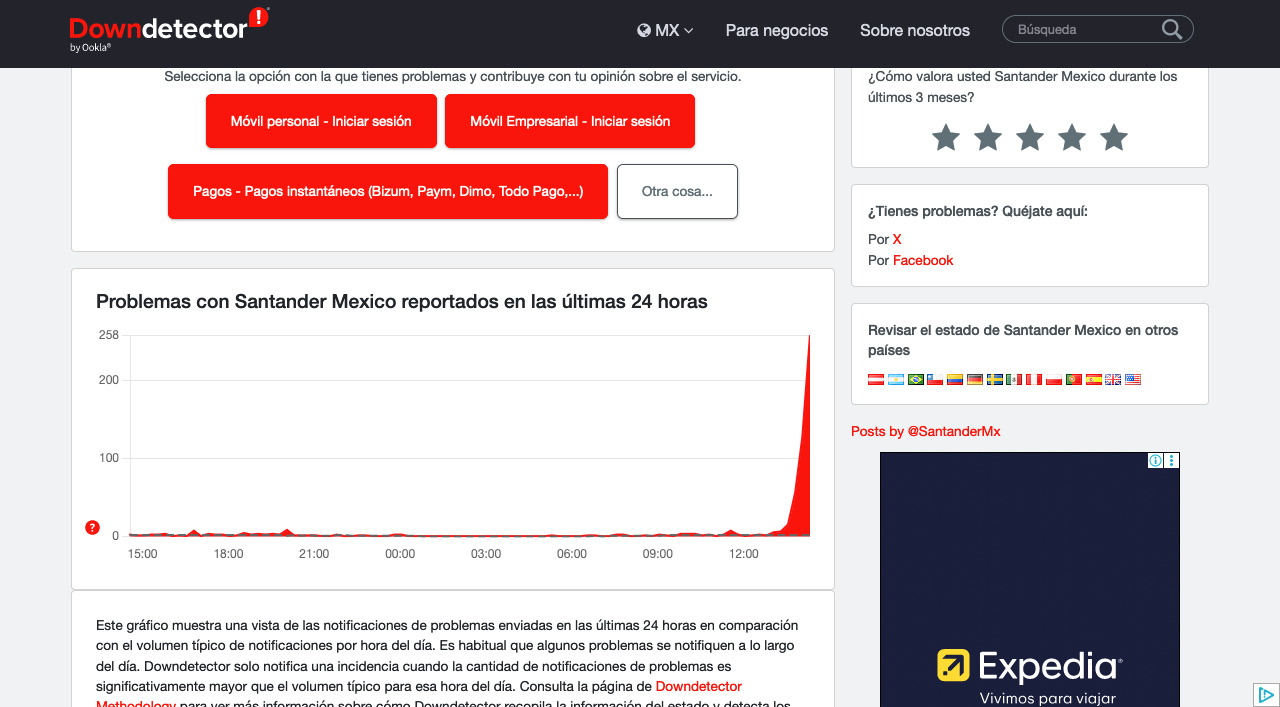Select the Spain flag
The width and height of the screenshot is (1280, 707).
[x=1094, y=379]
